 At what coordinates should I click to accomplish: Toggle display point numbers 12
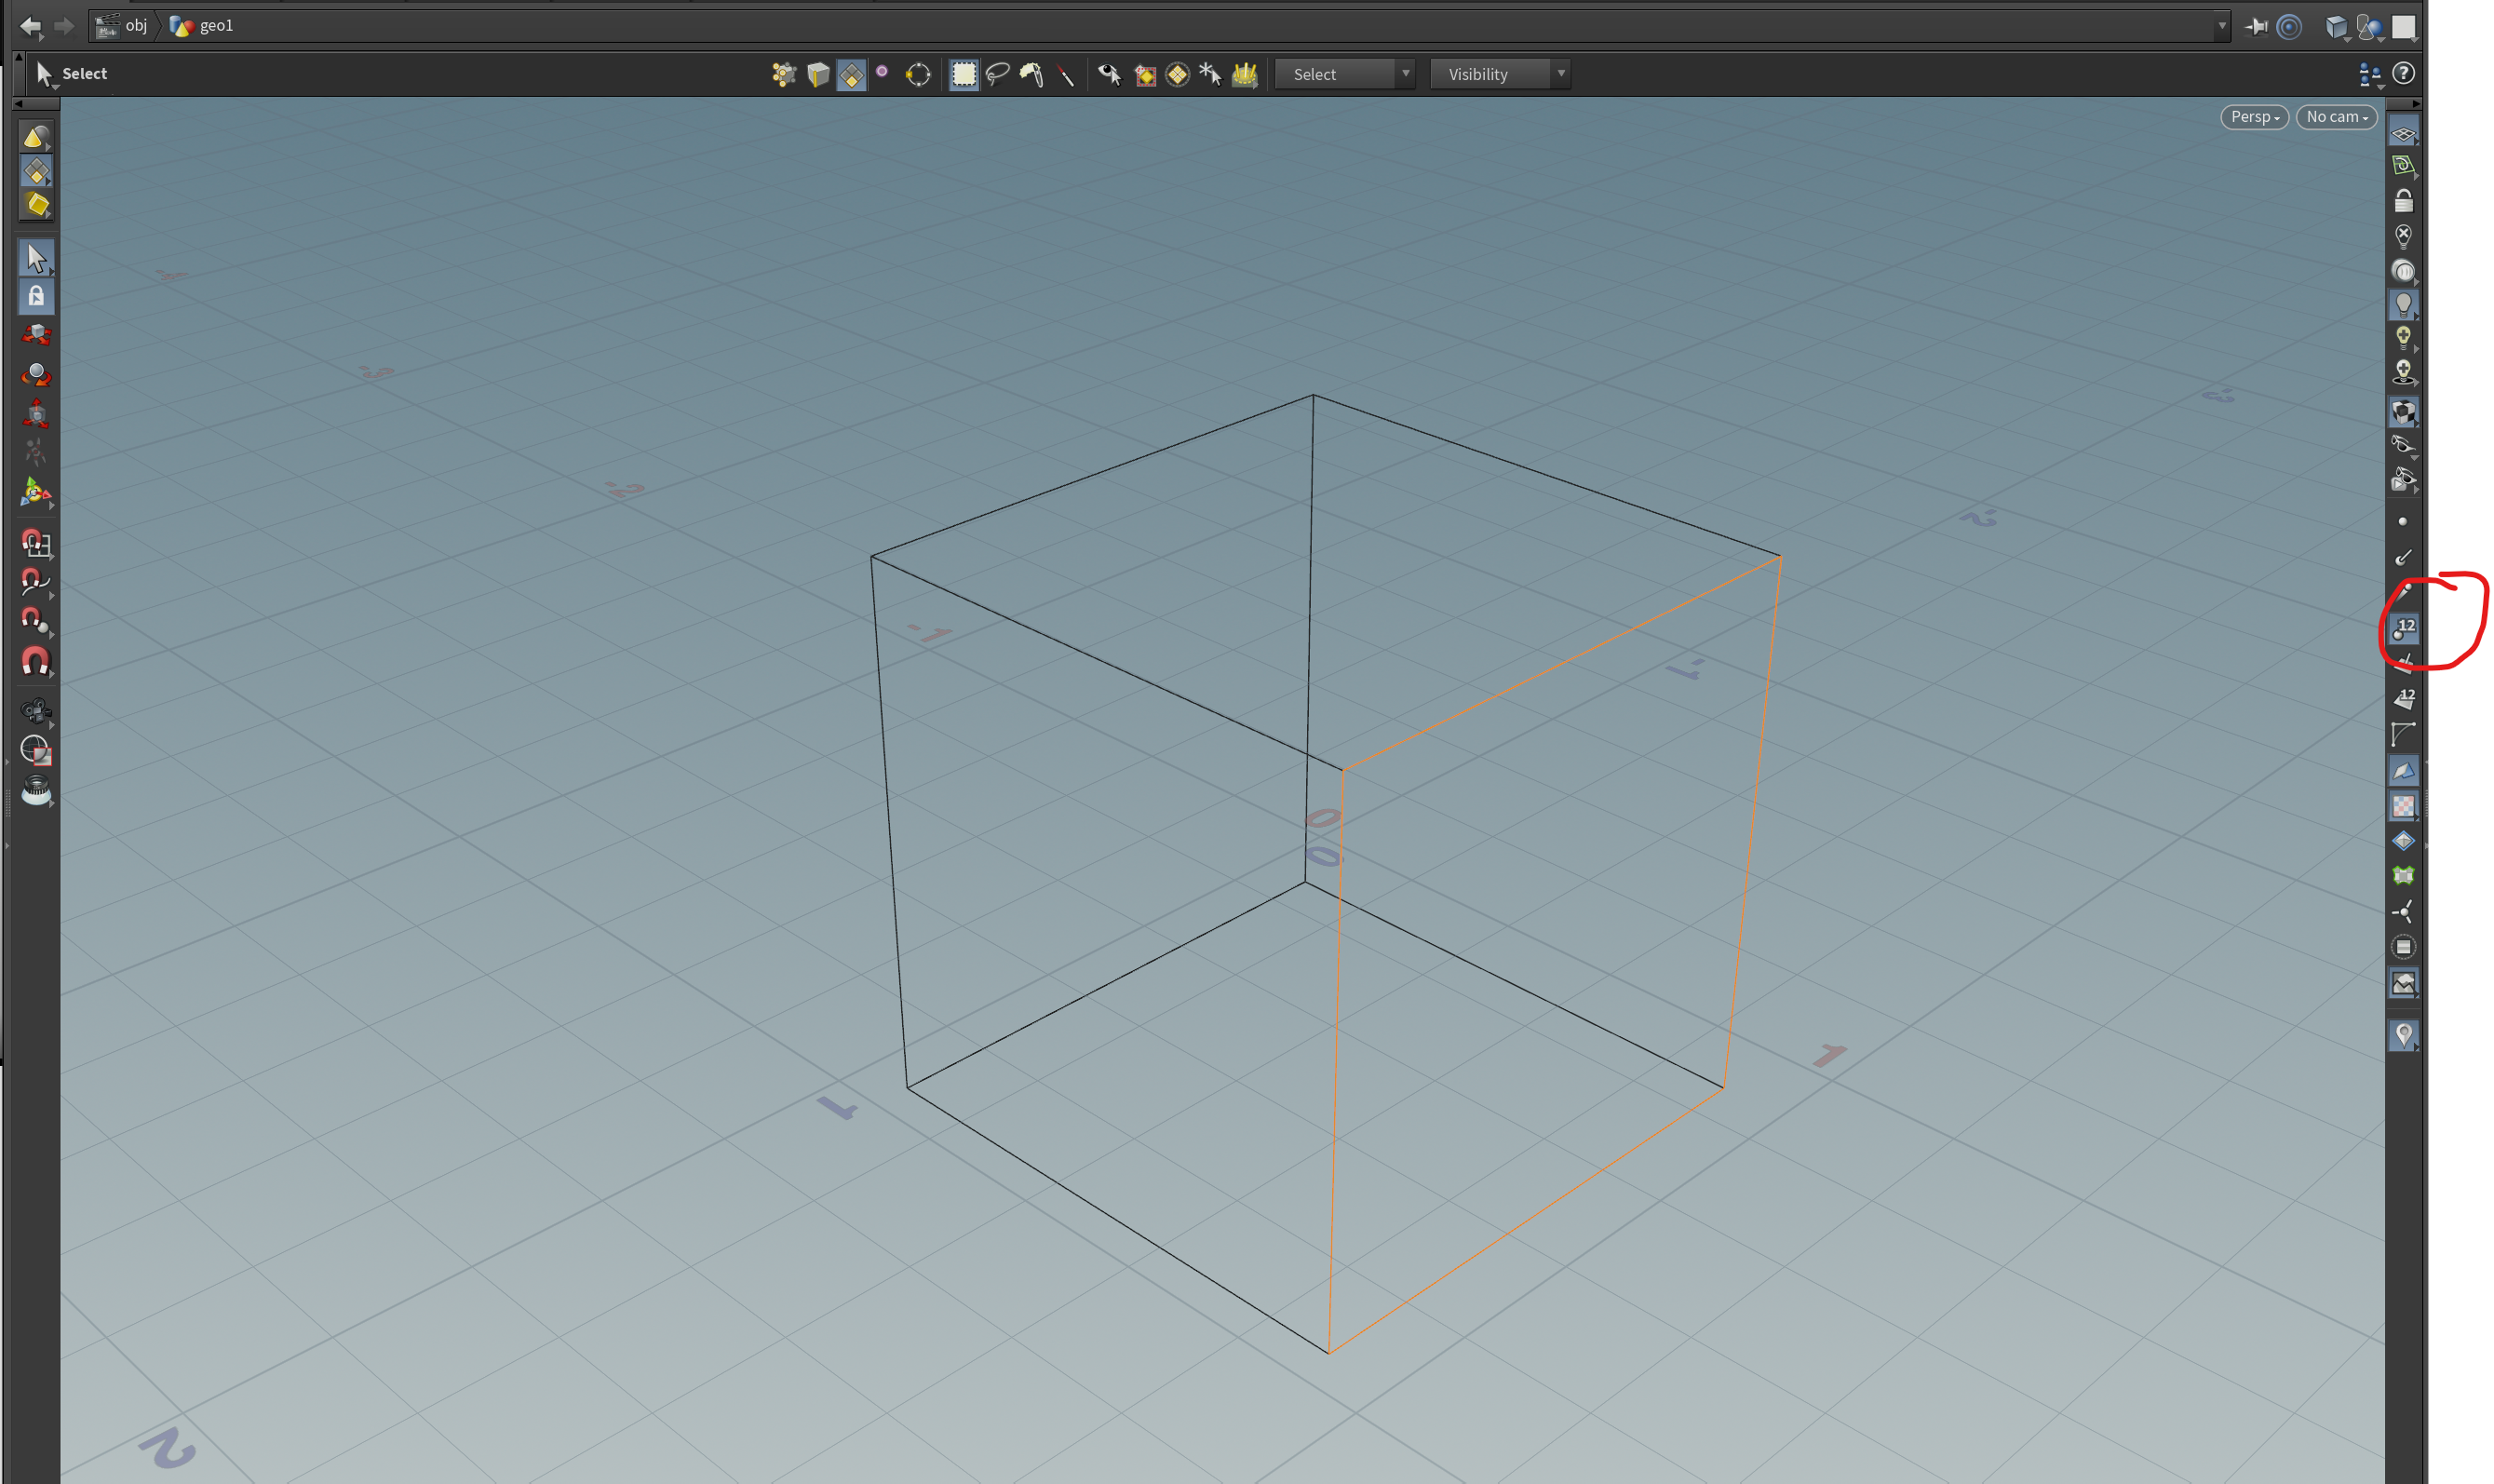click(x=2403, y=629)
